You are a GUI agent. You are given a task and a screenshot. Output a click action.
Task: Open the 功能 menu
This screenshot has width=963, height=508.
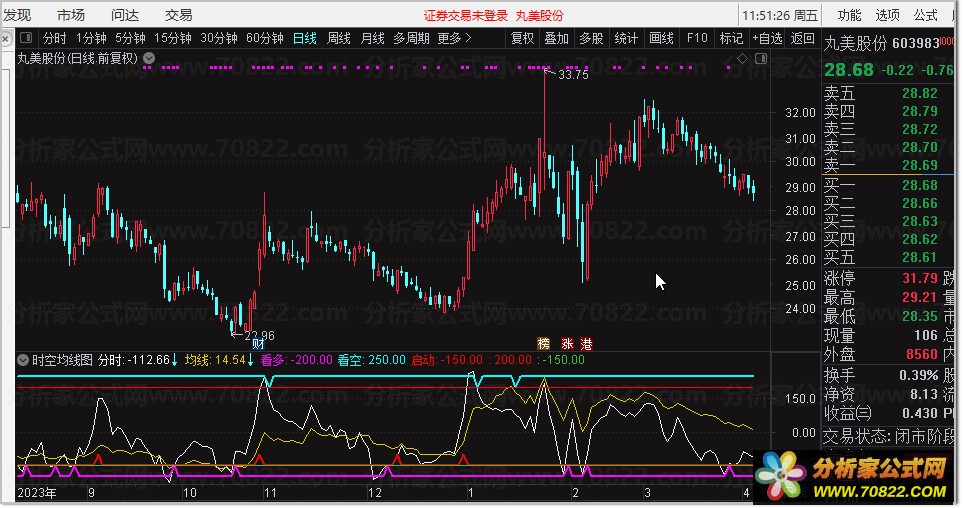849,15
